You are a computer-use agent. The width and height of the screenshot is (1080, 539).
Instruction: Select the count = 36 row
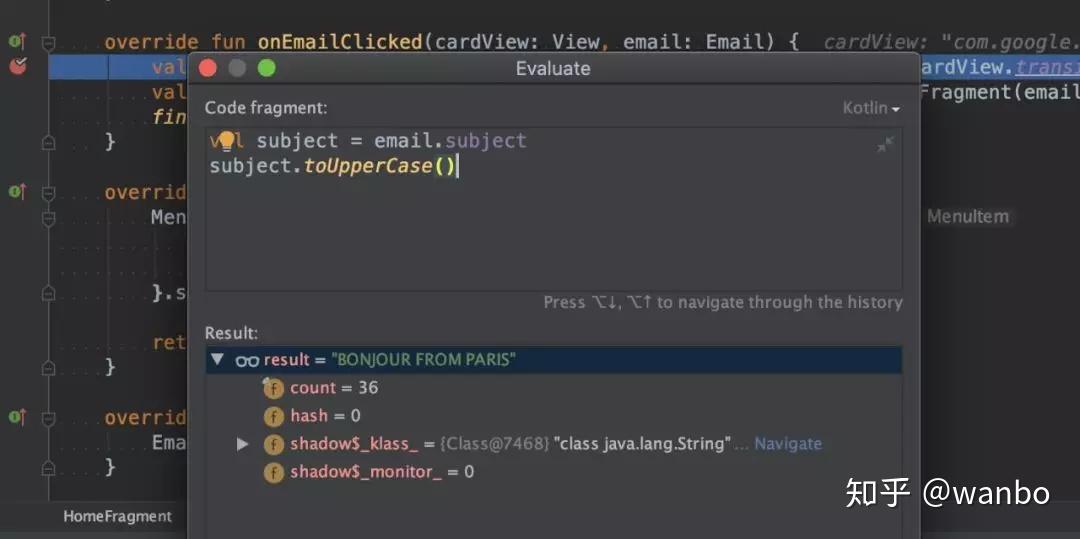[334, 388]
